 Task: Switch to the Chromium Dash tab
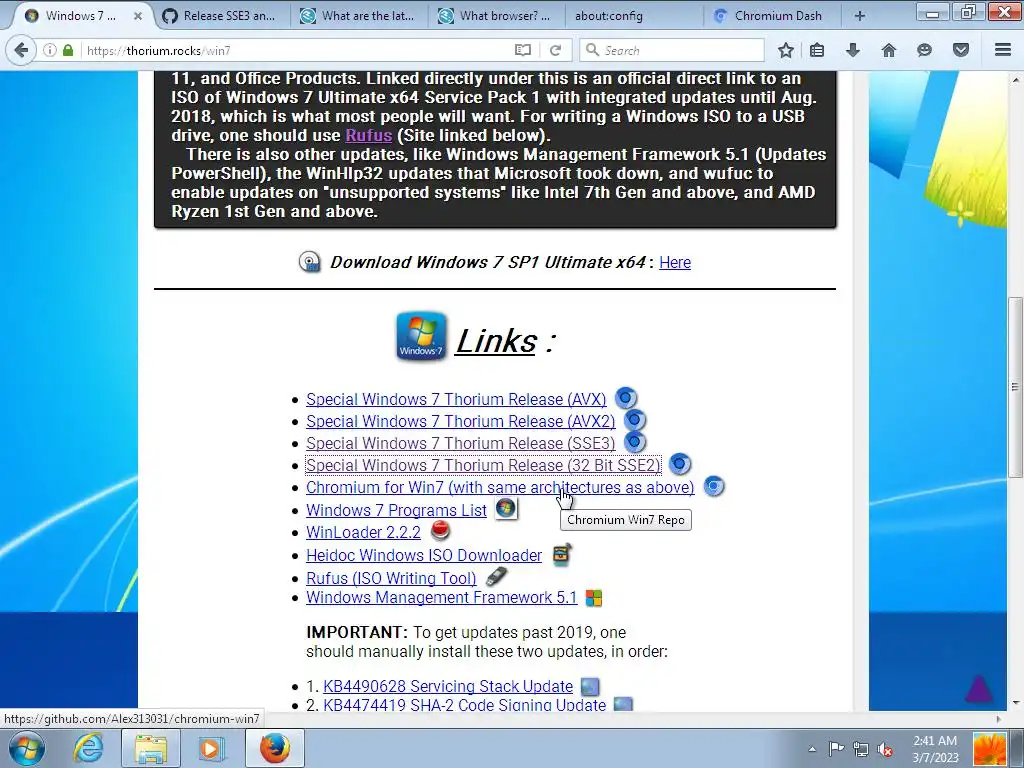pyautogui.click(x=771, y=16)
